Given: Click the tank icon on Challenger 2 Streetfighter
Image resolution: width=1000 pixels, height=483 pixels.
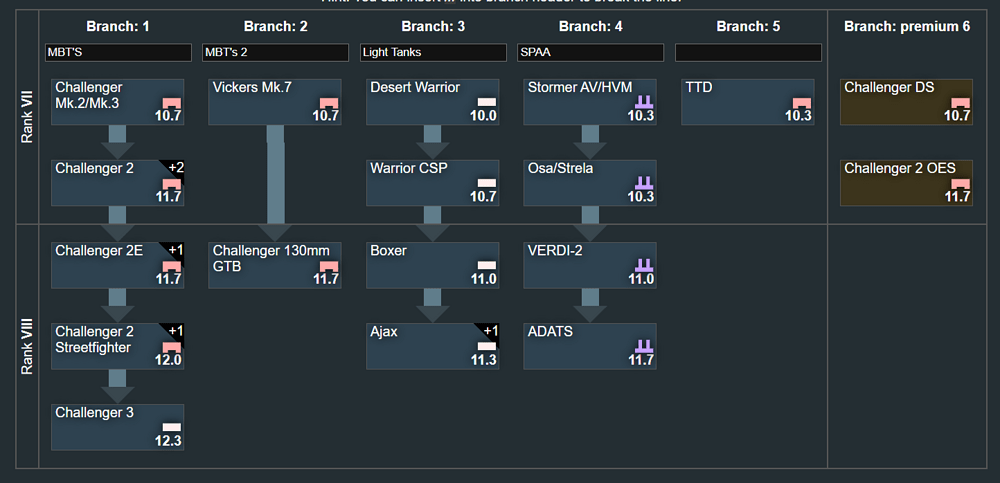Looking at the screenshot, I should click(172, 347).
